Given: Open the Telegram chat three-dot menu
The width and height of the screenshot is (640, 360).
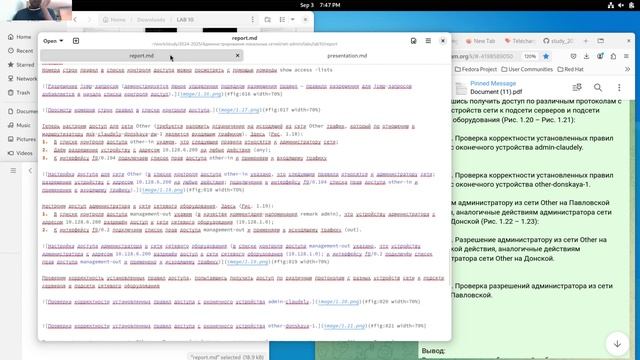Looking at the screenshot, I should click(619, 87).
